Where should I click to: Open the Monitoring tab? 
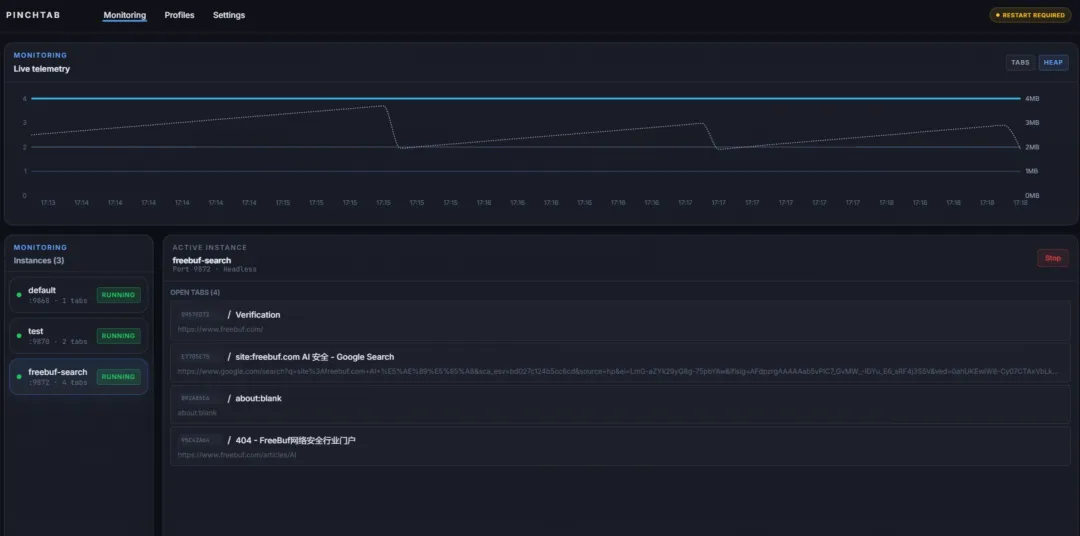(125, 15)
